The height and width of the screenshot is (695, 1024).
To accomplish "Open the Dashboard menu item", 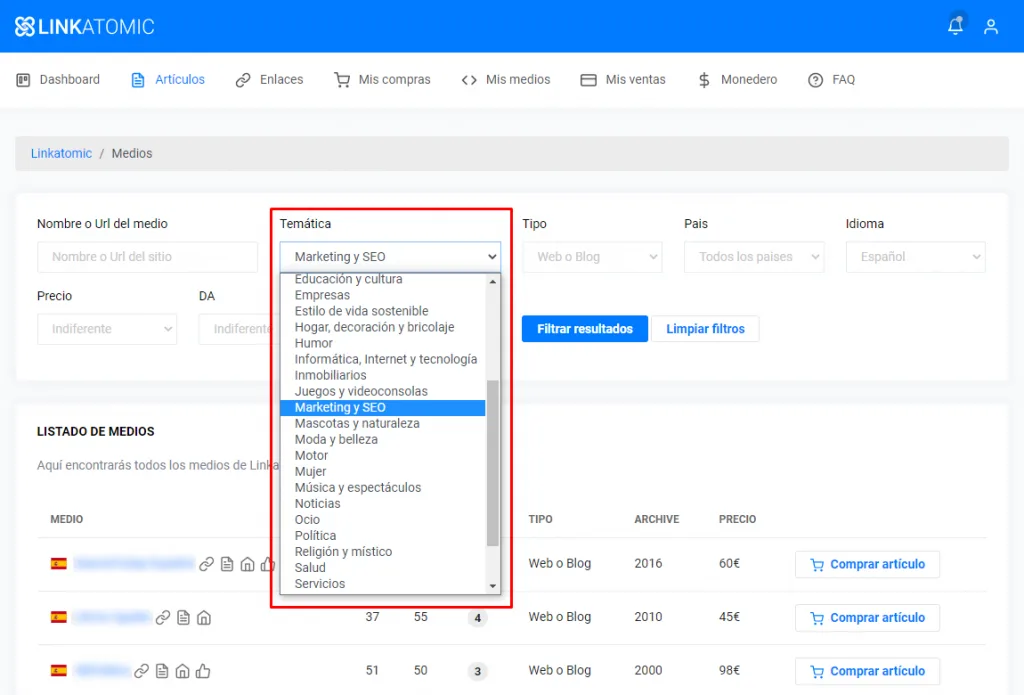I will (59, 80).
